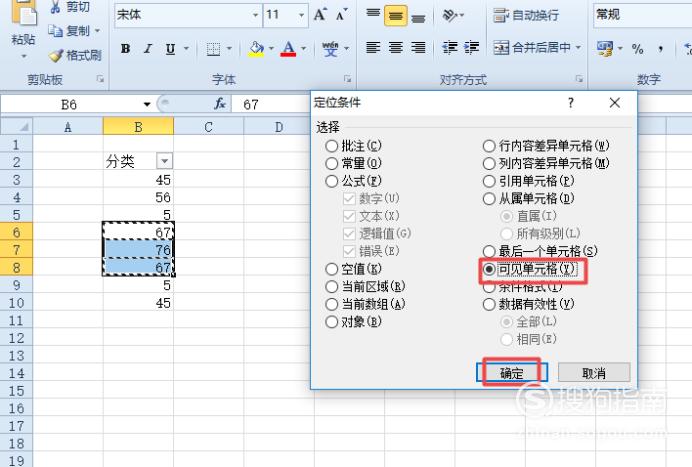Open the font size 11 dropdown

coord(301,15)
